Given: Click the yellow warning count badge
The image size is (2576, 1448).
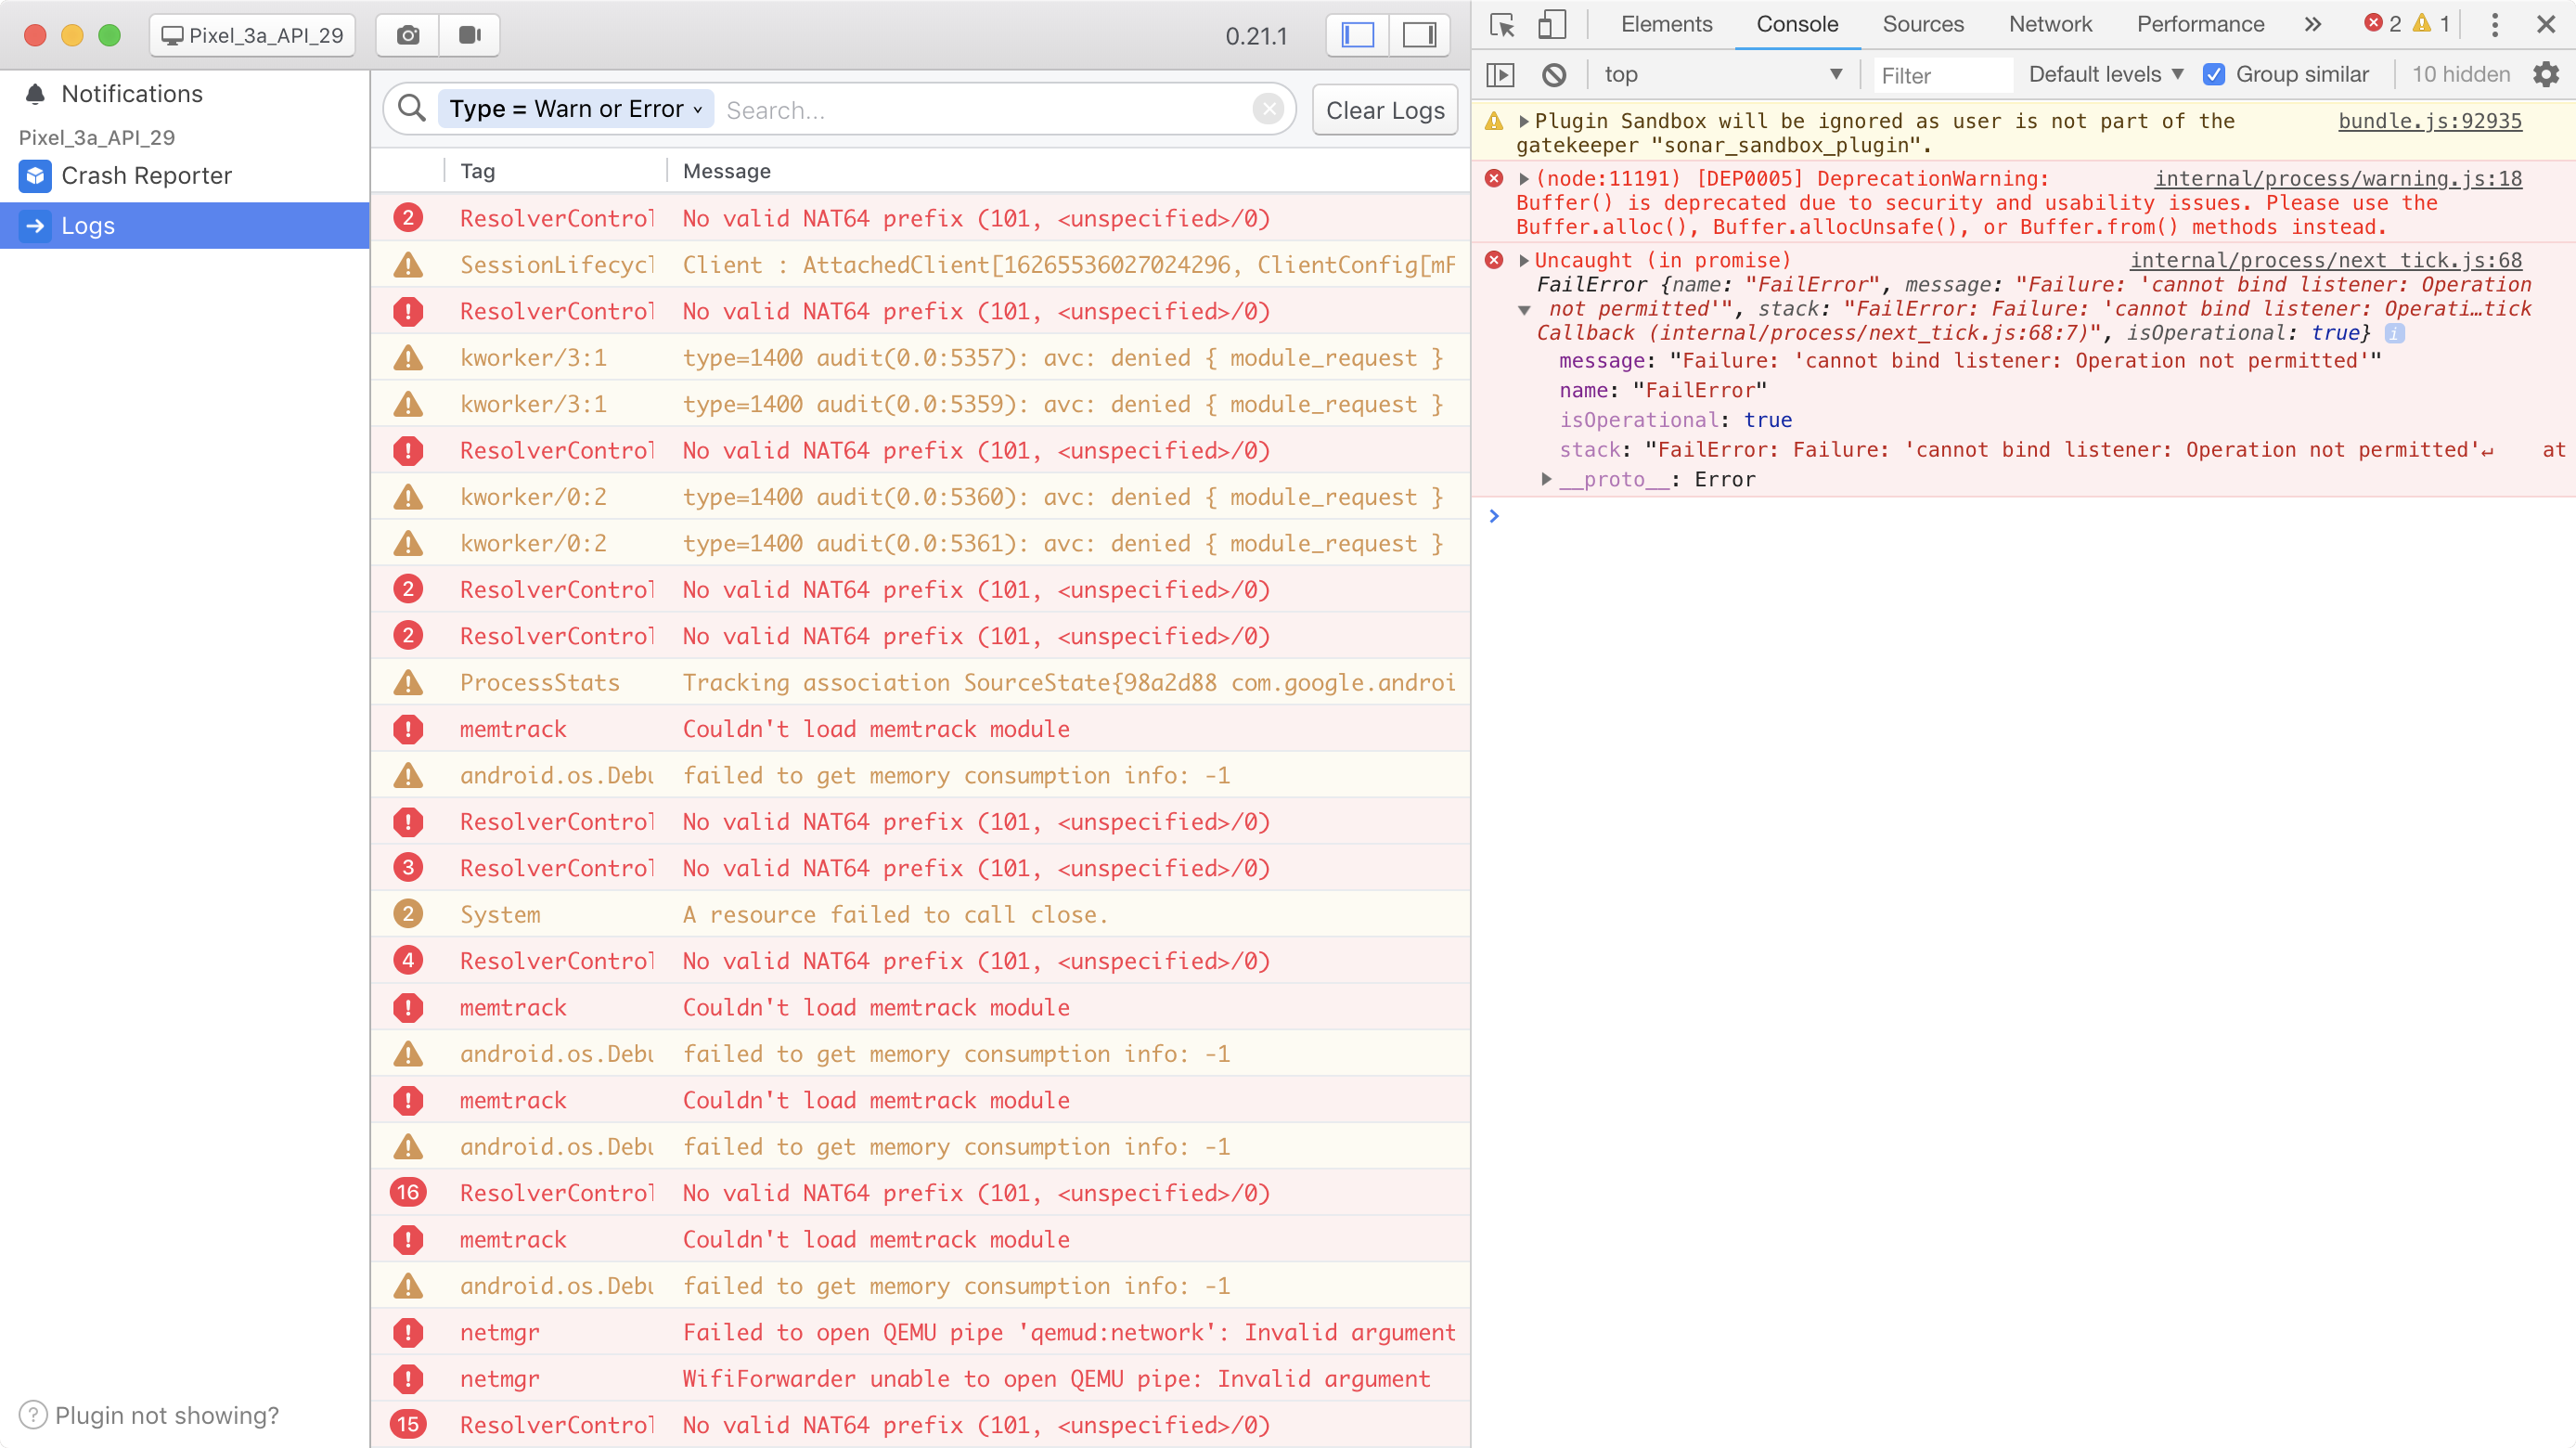Looking at the screenshot, I should click(x=2432, y=24).
